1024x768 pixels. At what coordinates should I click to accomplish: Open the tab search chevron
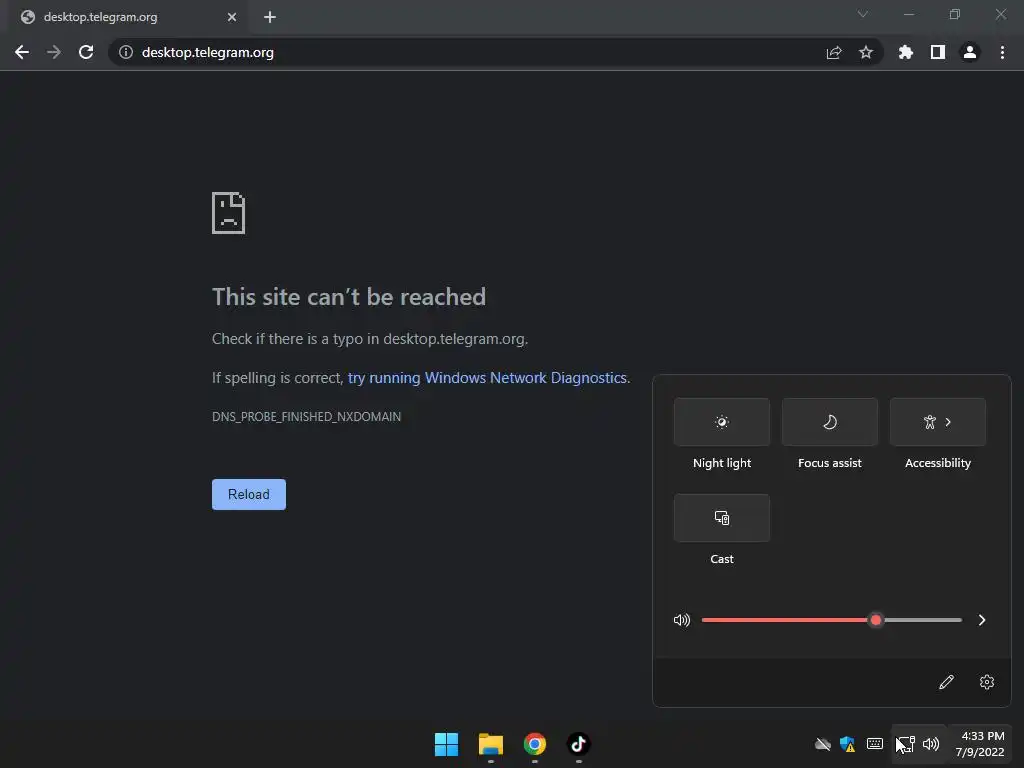863,14
